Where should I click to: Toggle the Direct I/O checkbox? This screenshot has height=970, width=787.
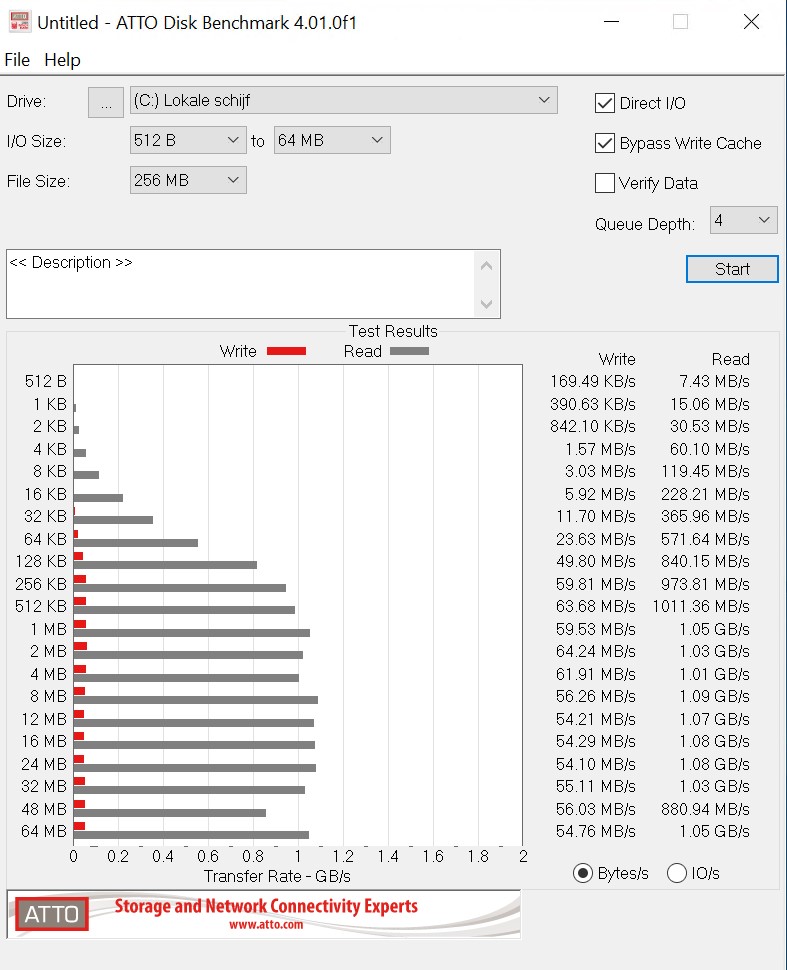[x=604, y=103]
